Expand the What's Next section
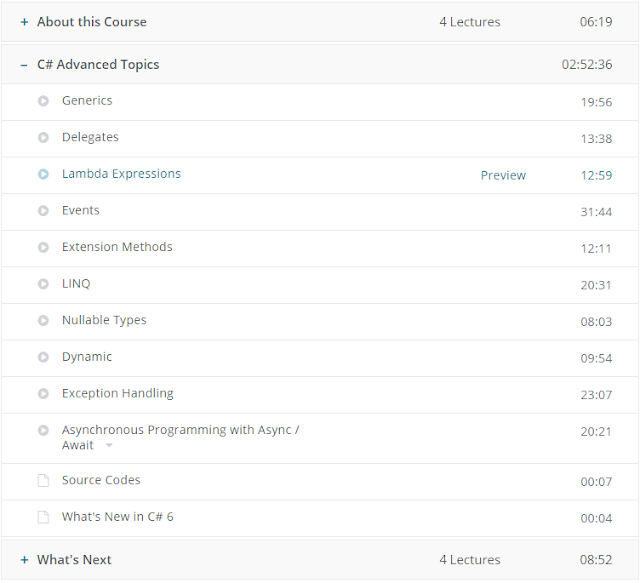Image resolution: width=640 pixels, height=583 pixels. coord(24,560)
